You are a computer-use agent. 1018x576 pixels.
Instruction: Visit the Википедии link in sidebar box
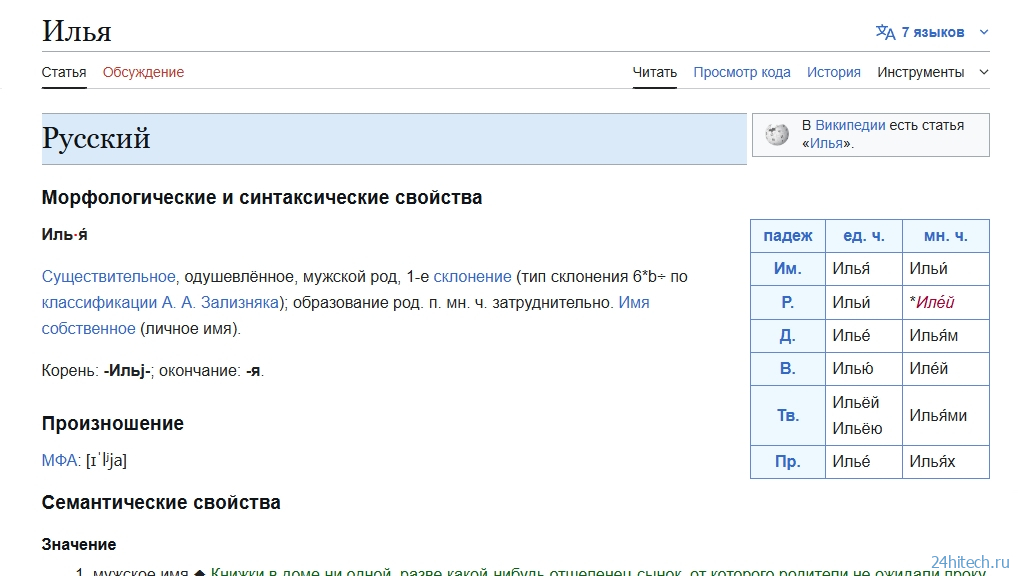(850, 125)
